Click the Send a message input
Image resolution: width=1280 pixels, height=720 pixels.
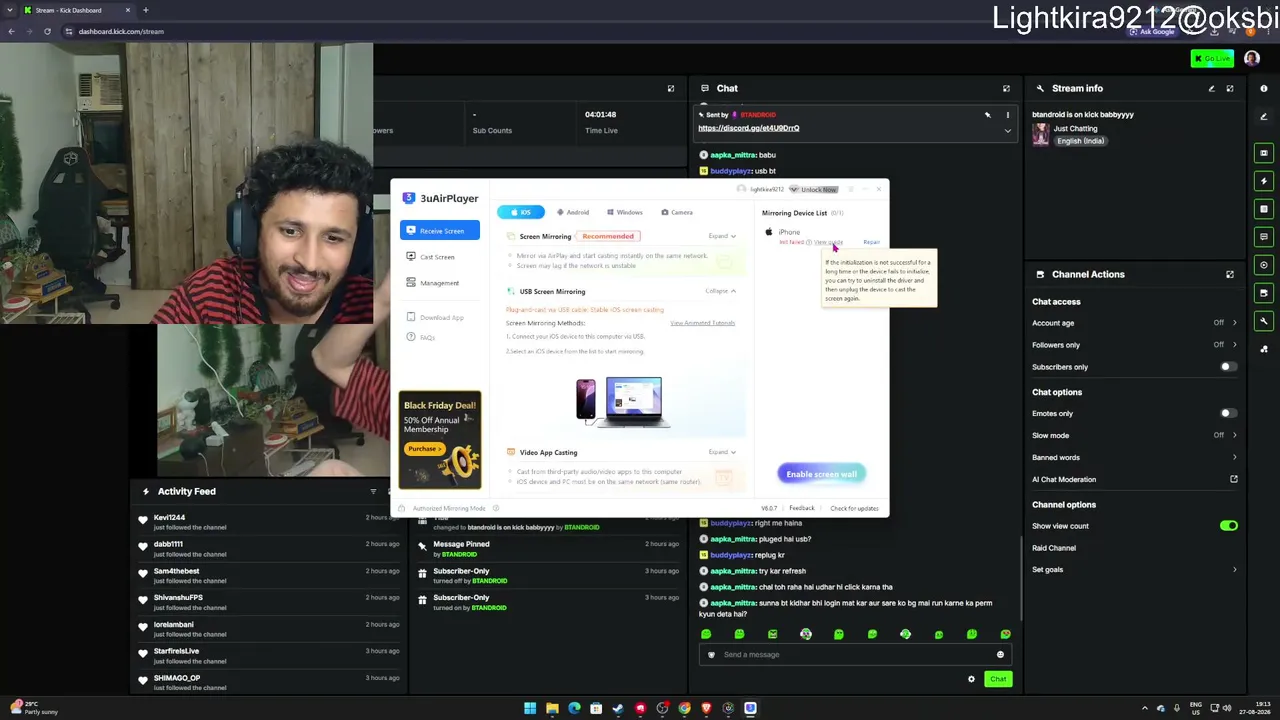pyautogui.click(x=855, y=655)
